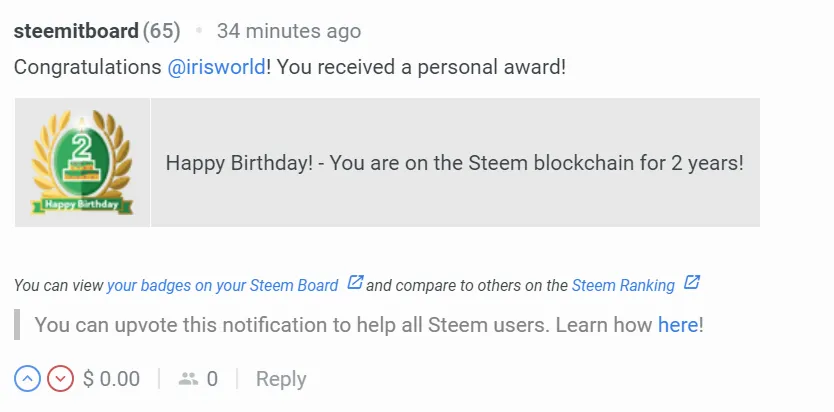This screenshot has height=412, width=834.
Task: Upvote the steemitboard comment
Action: 27,379
